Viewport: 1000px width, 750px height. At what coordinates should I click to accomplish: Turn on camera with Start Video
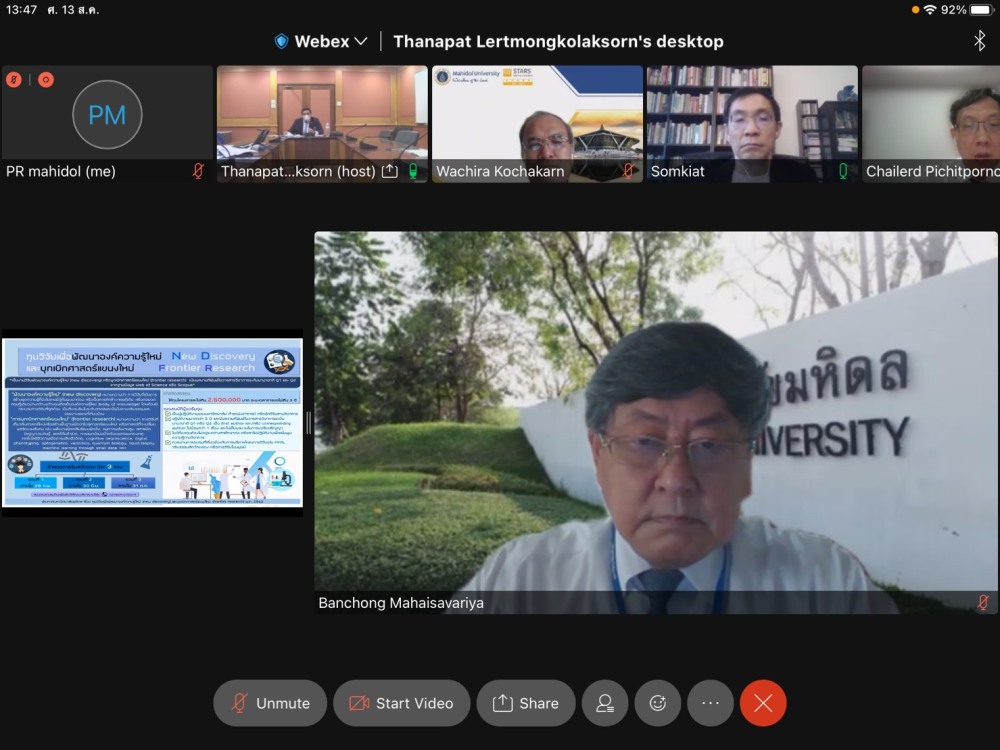click(x=401, y=703)
